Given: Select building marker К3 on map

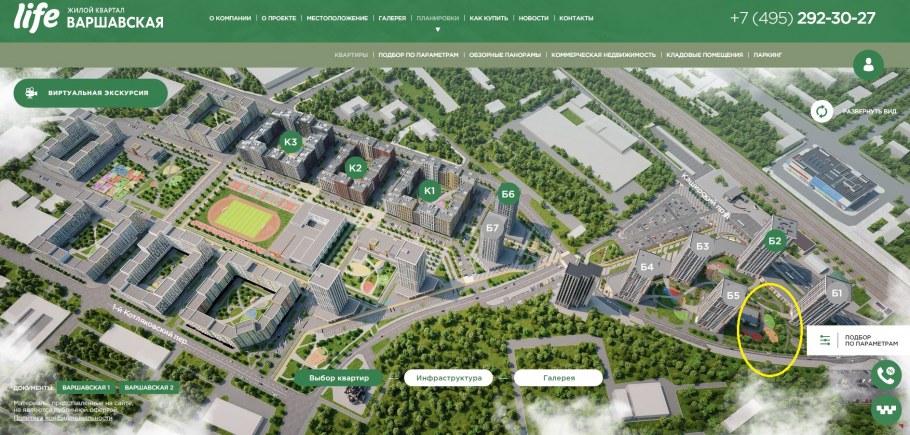Looking at the screenshot, I should pos(291,141).
